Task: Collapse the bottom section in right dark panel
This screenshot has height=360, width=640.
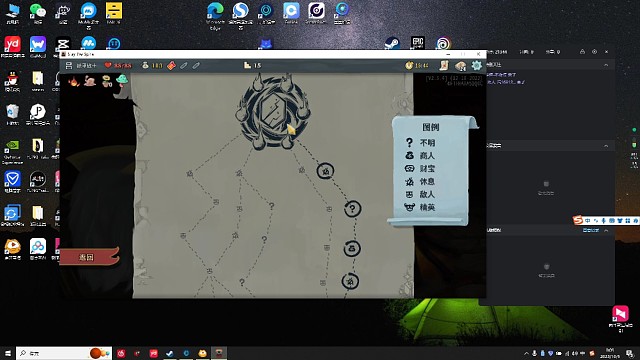Action: tap(606, 230)
